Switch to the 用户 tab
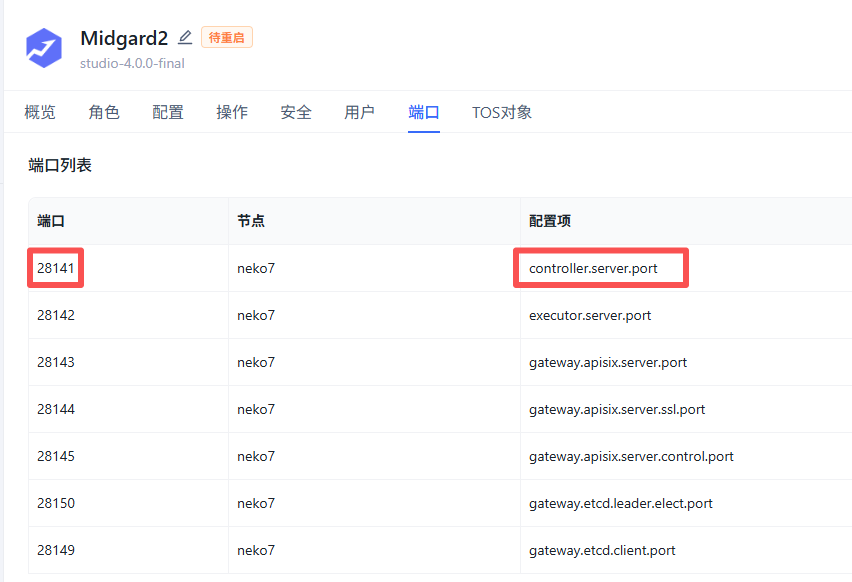The width and height of the screenshot is (852, 582). tap(360, 112)
